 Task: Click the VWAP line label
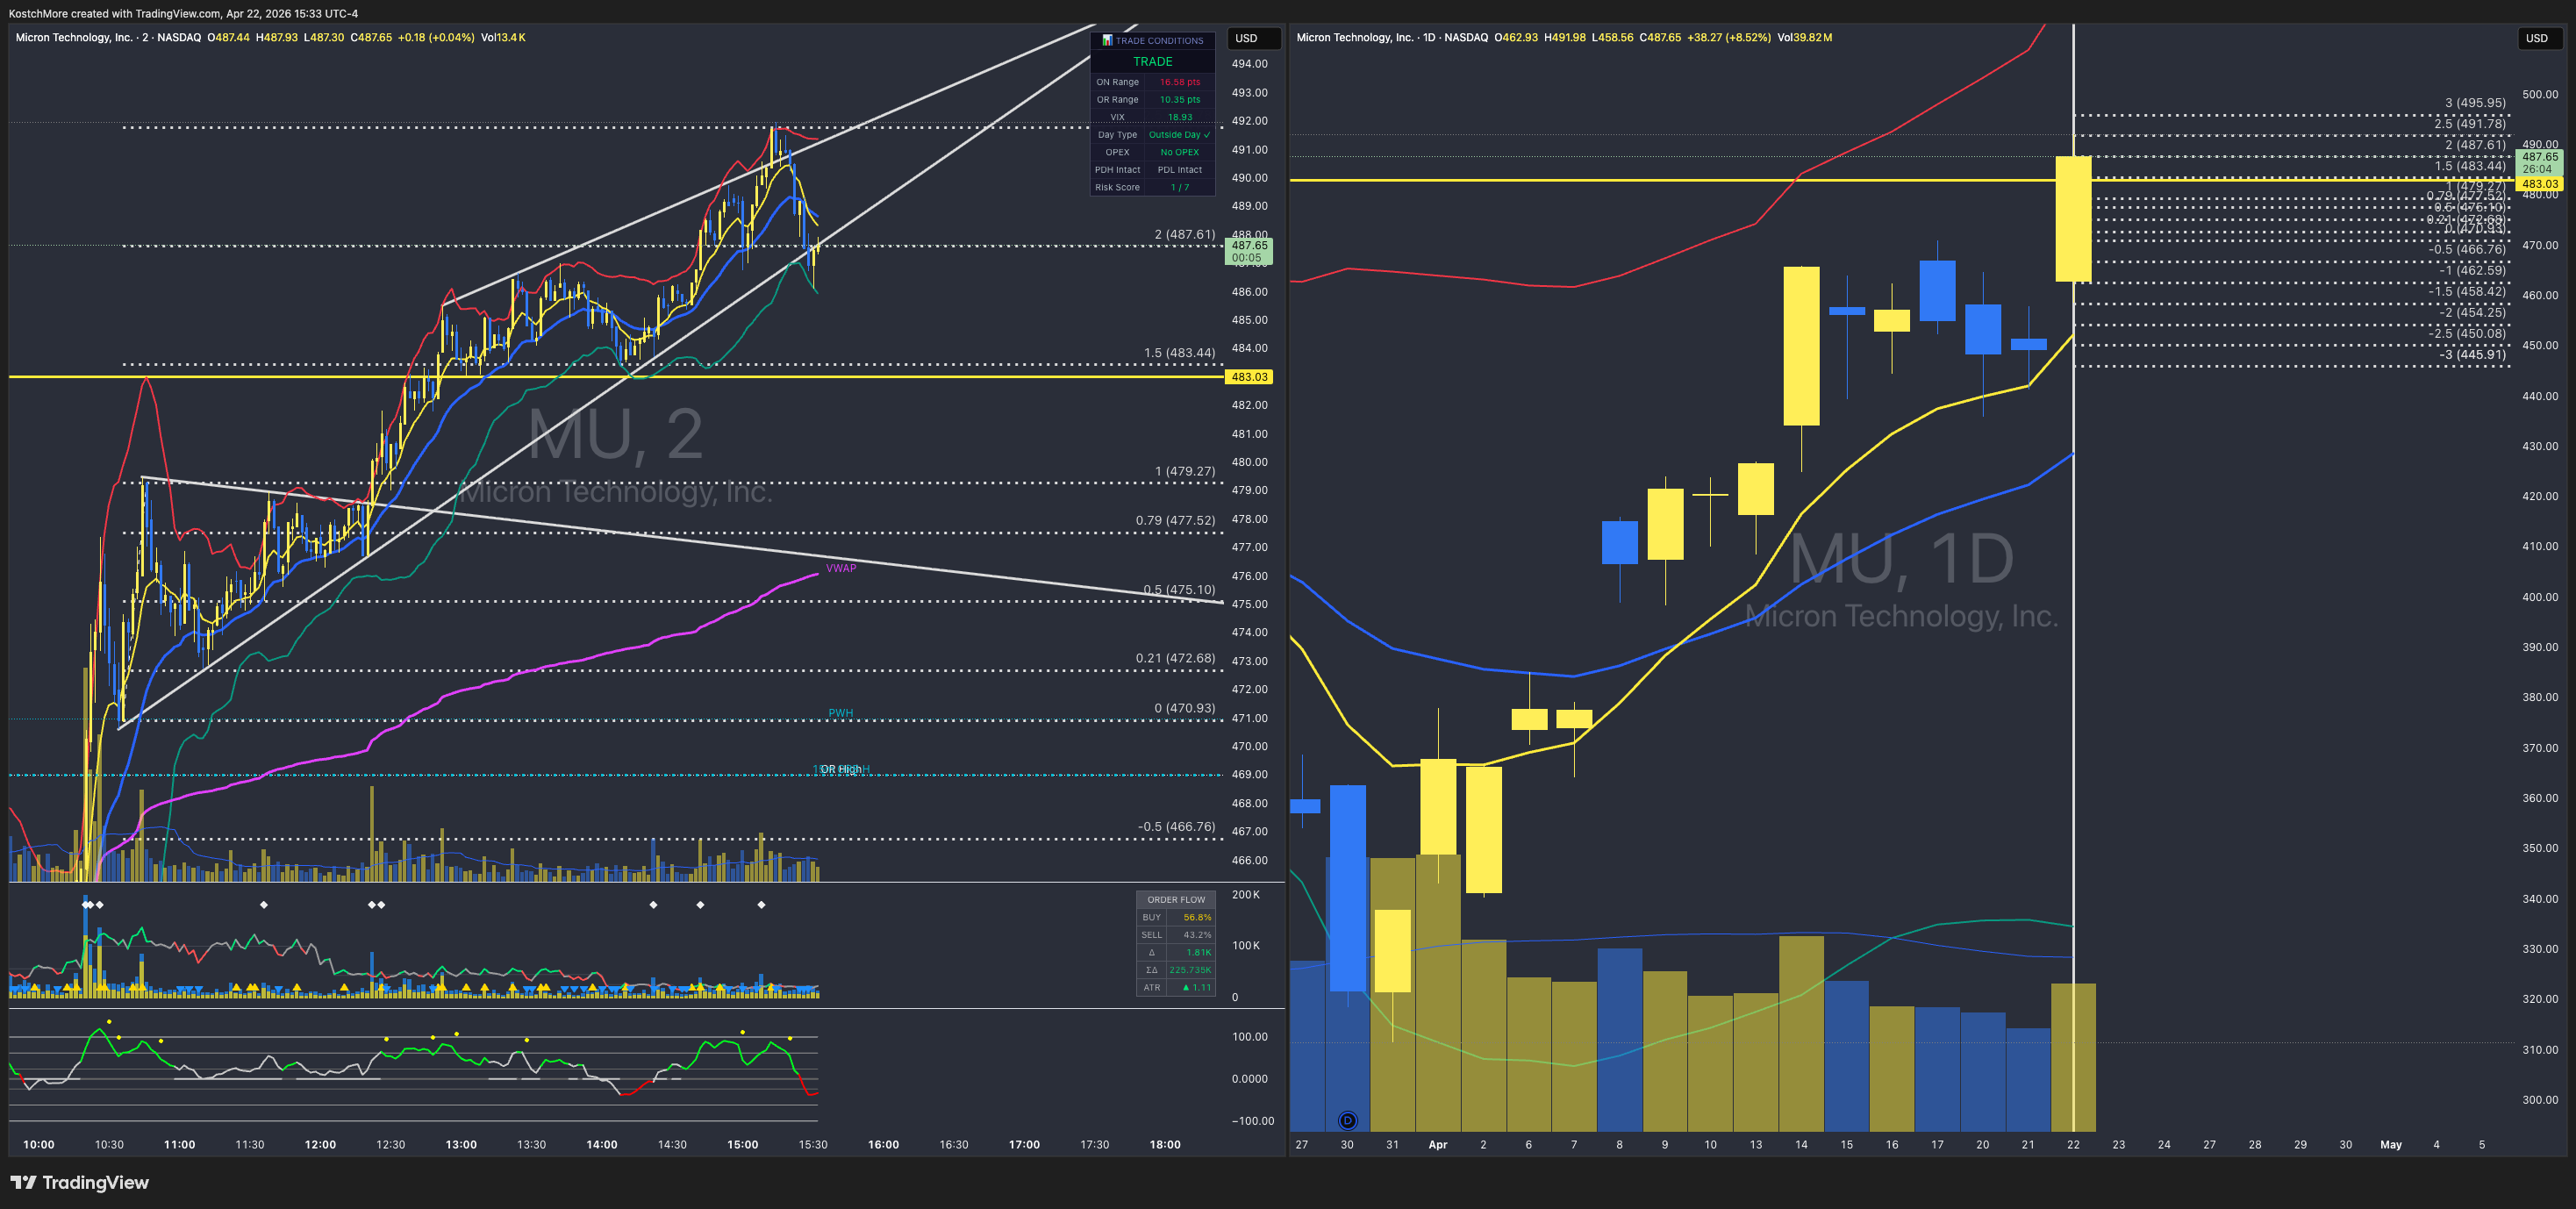[x=841, y=568]
